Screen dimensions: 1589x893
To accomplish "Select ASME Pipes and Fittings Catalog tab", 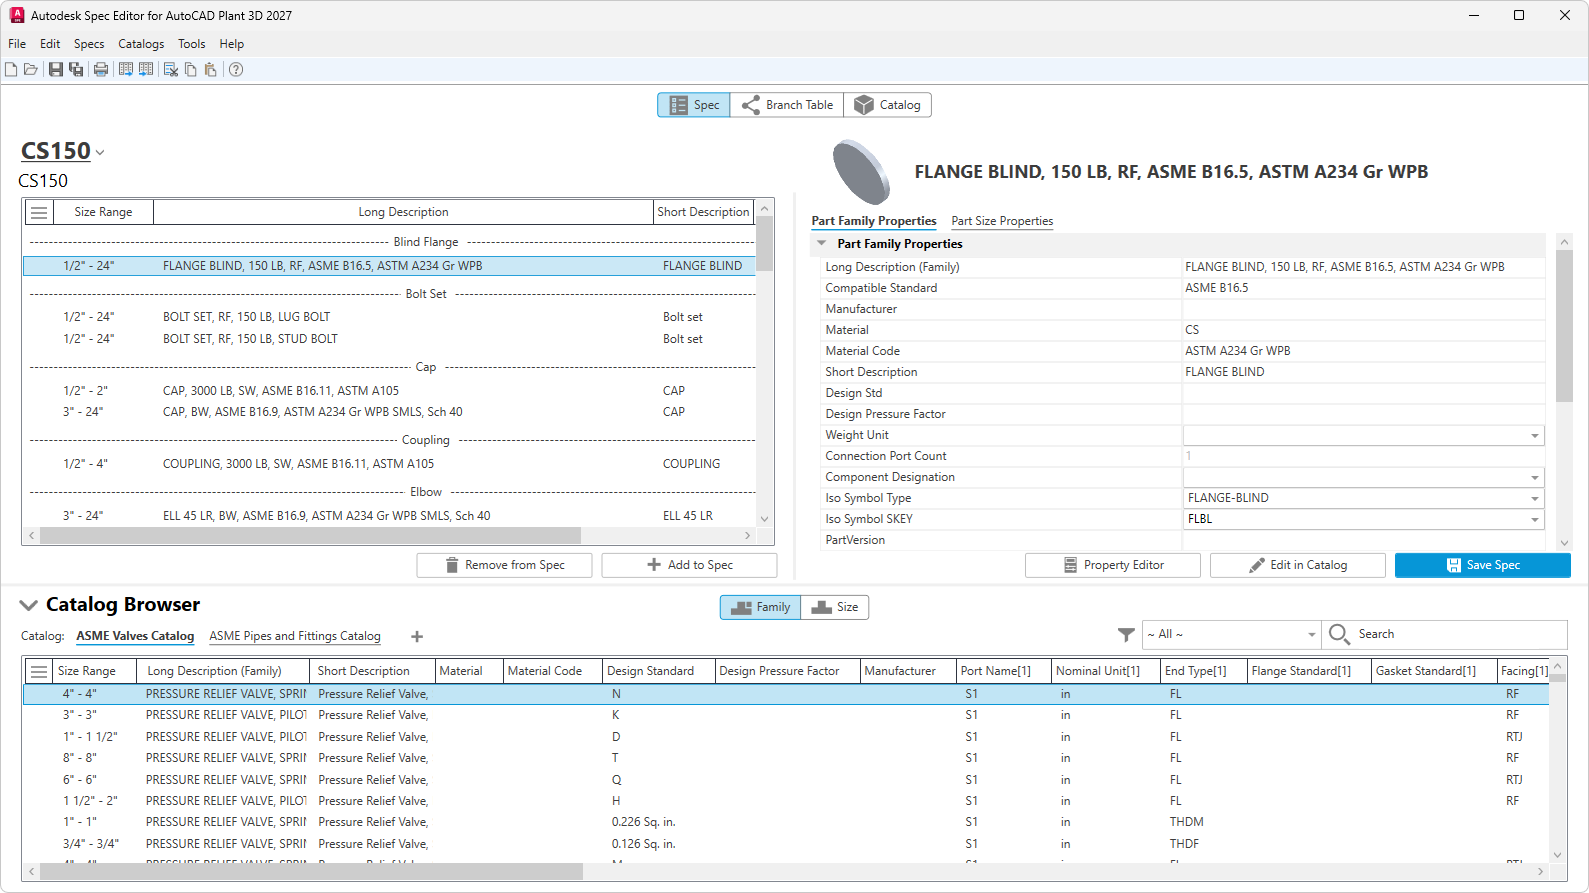I will 295,636.
